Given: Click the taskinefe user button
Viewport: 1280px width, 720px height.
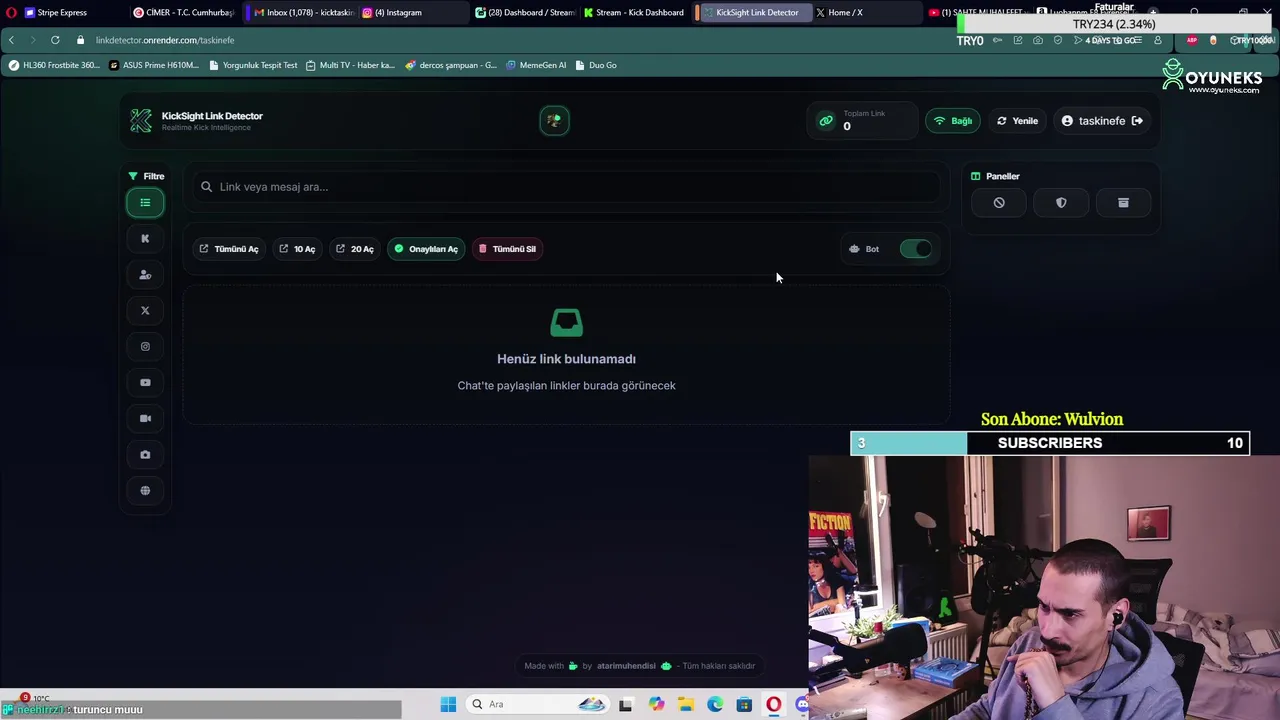Looking at the screenshot, I should pyautogui.click(x=1102, y=121).
